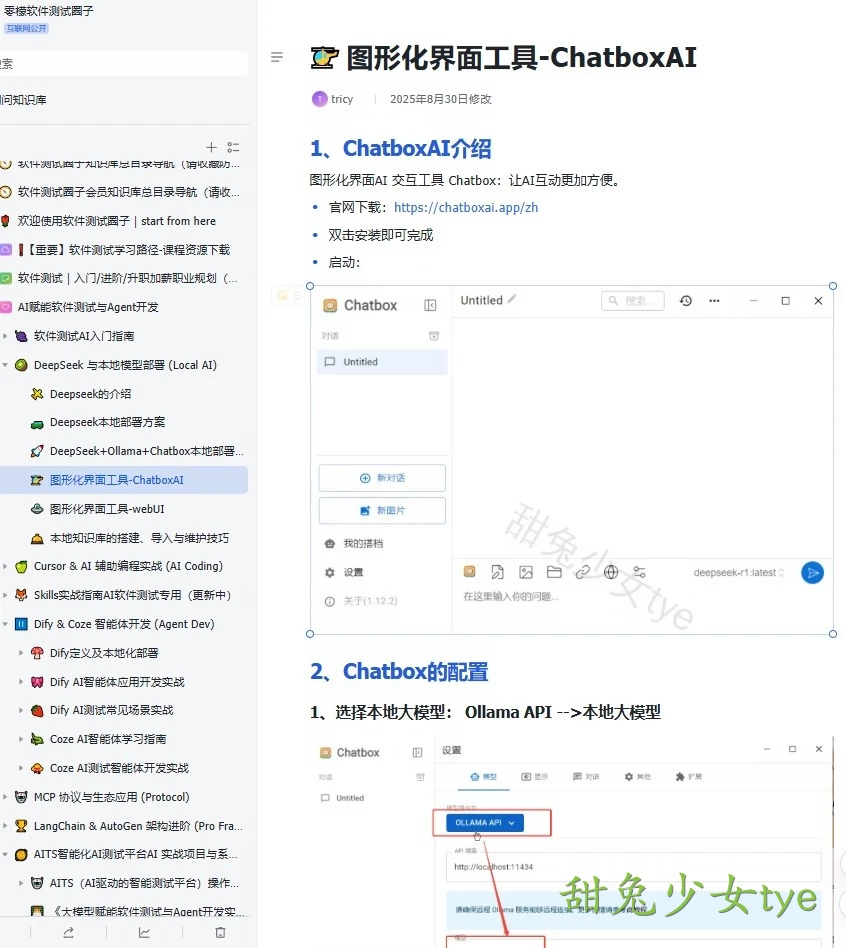Open the chatboxai.app/zh download link
846x948 pixels.
pos(466,207)
